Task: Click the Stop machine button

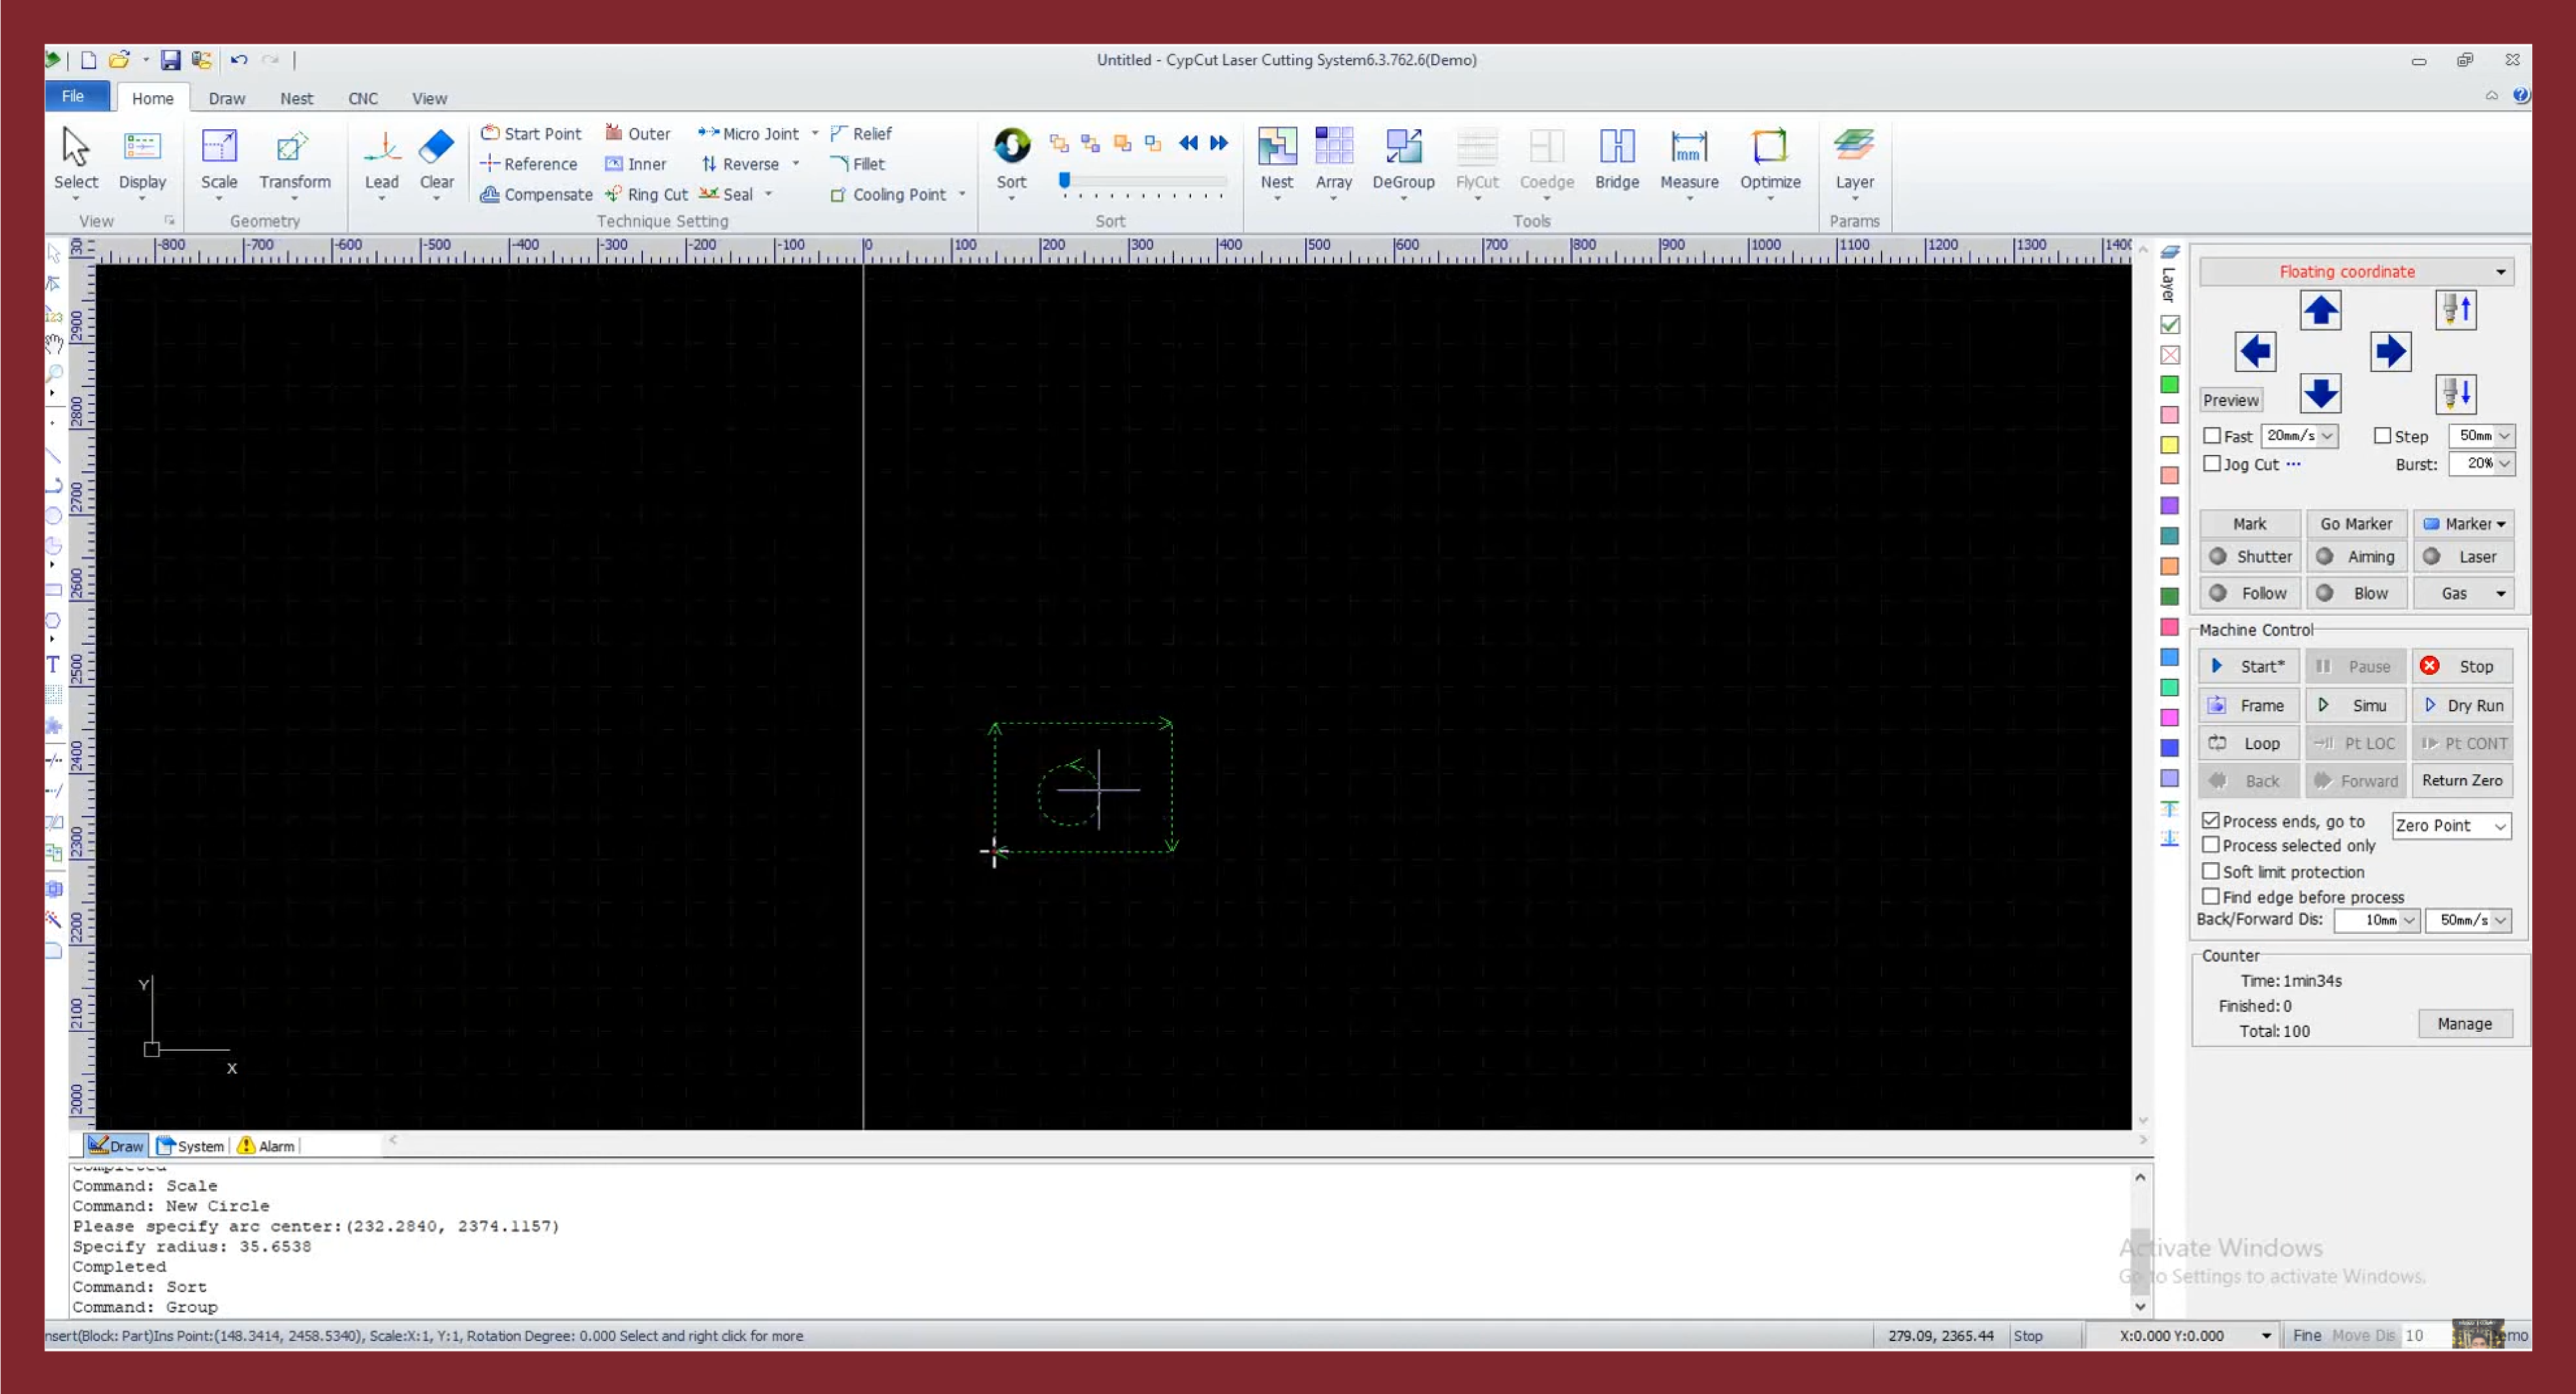Action: pos(2463,667)
